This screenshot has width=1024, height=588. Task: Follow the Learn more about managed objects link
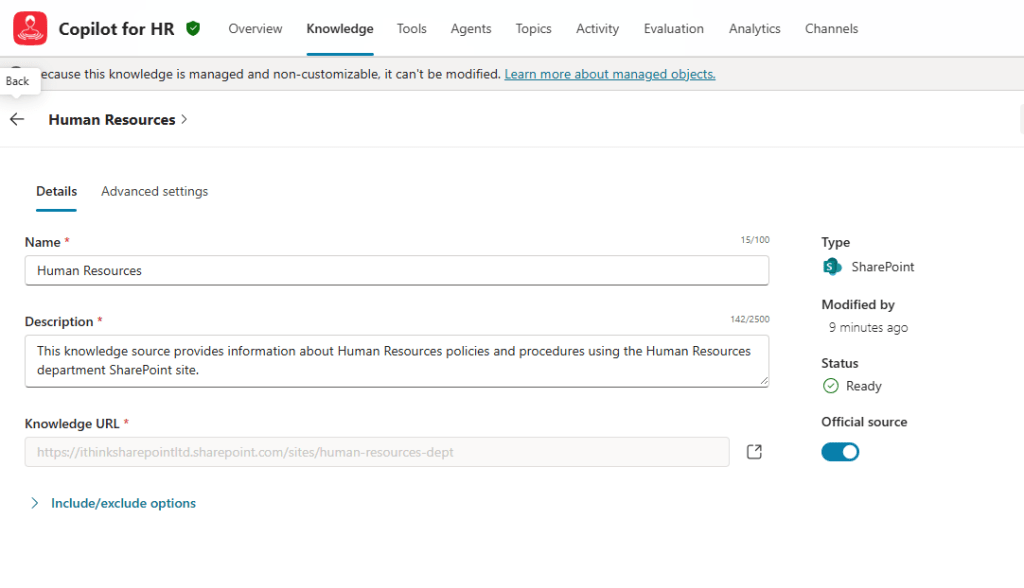tap(609, 74)
